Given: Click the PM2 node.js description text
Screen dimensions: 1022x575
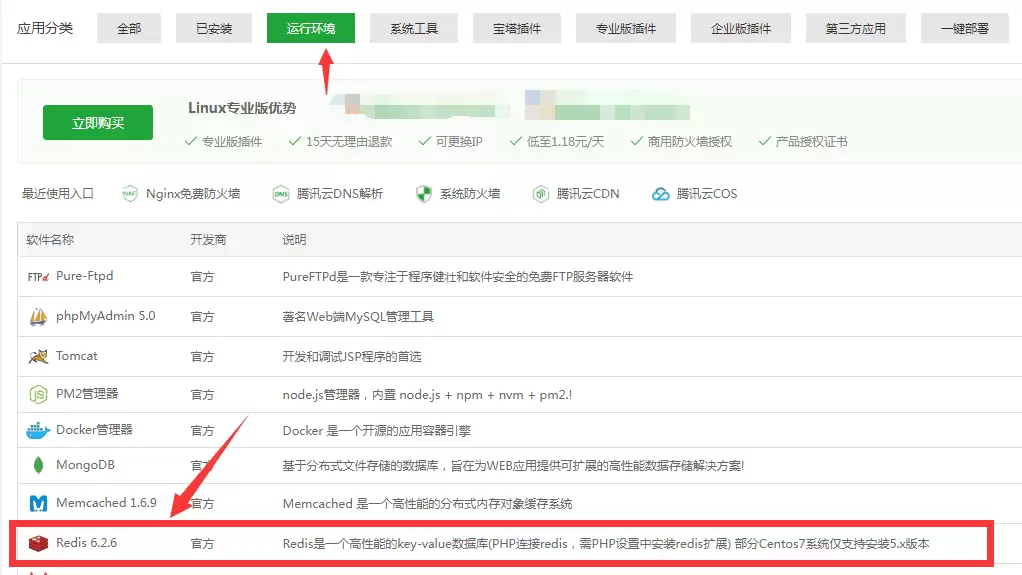Looking at the screenshot, I should click(x=428, y=394).
